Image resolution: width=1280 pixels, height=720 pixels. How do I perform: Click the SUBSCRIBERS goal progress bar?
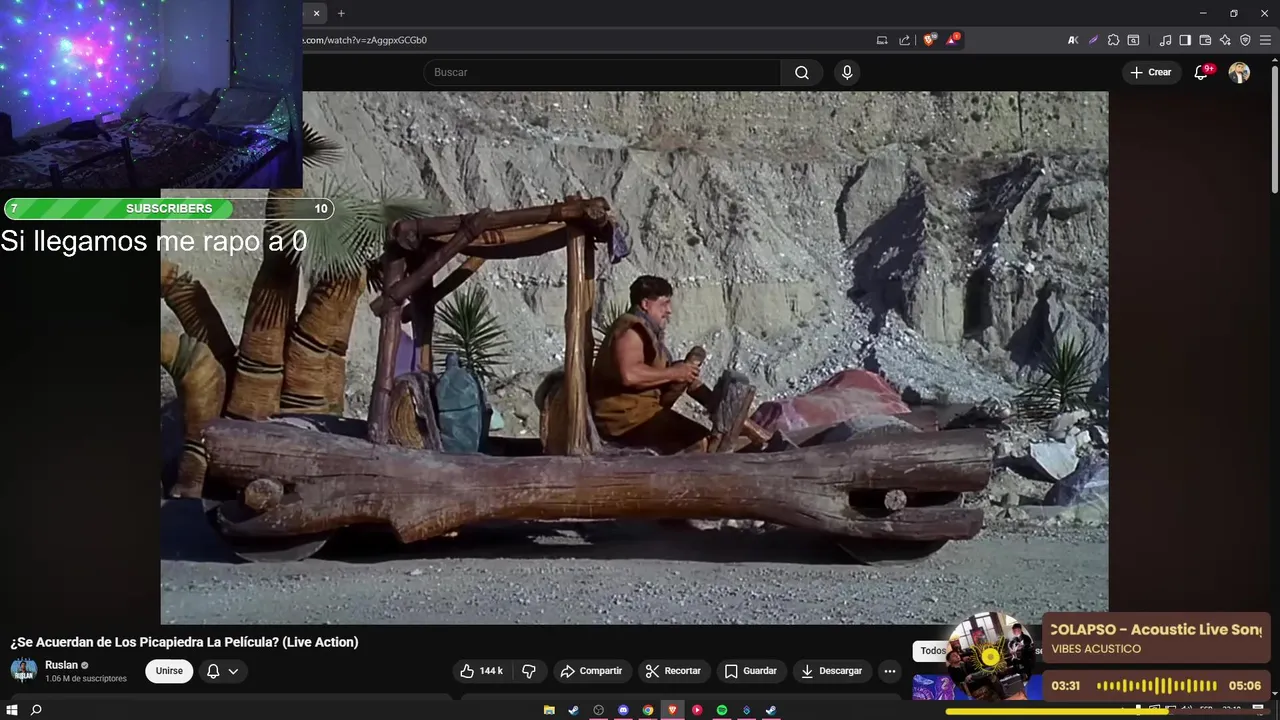[169, 208]
